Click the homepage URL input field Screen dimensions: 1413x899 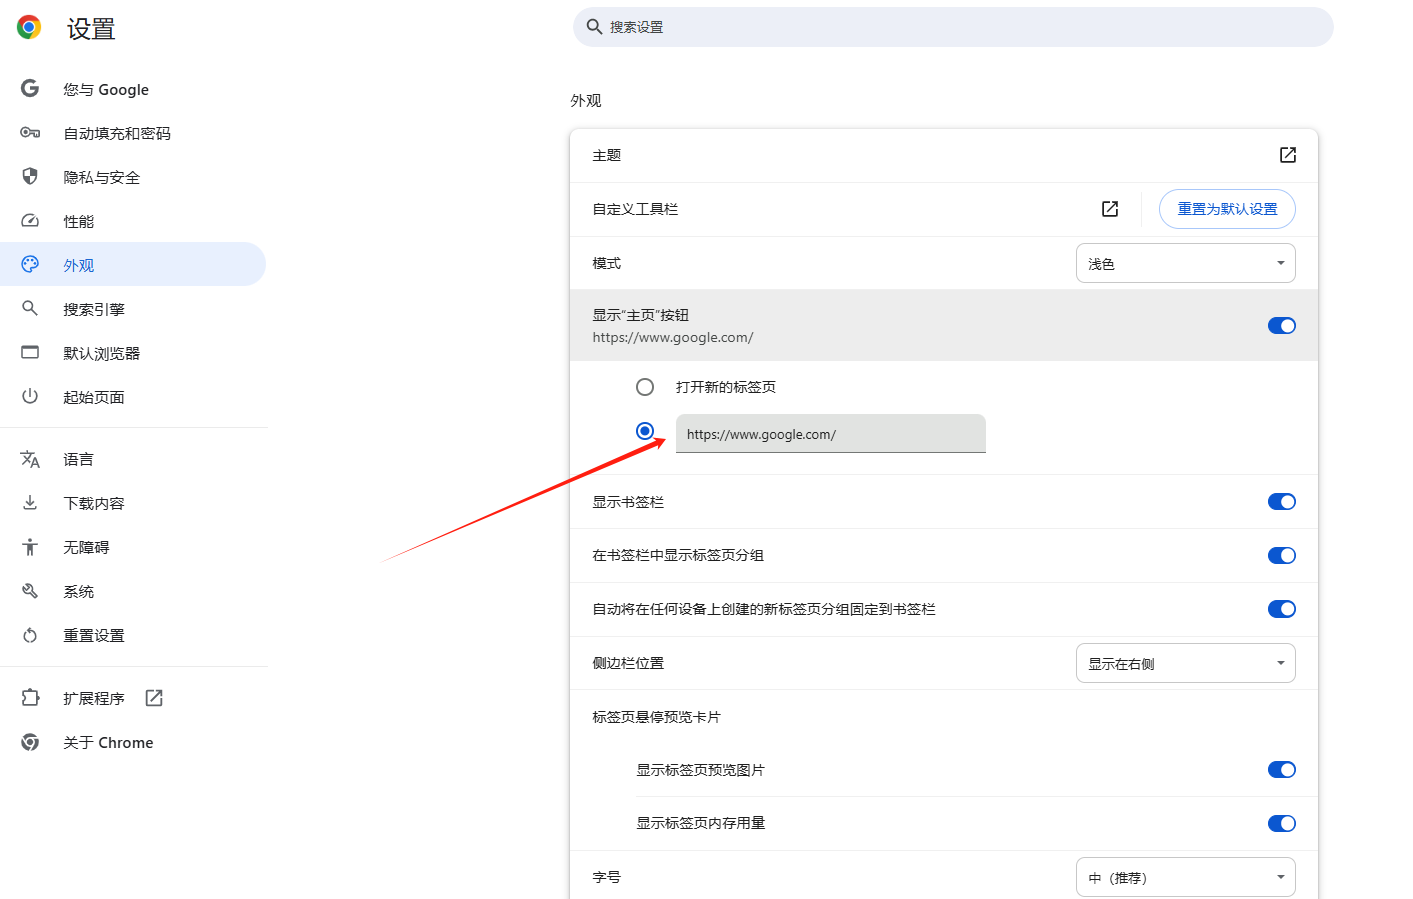[x=831, y=434]
